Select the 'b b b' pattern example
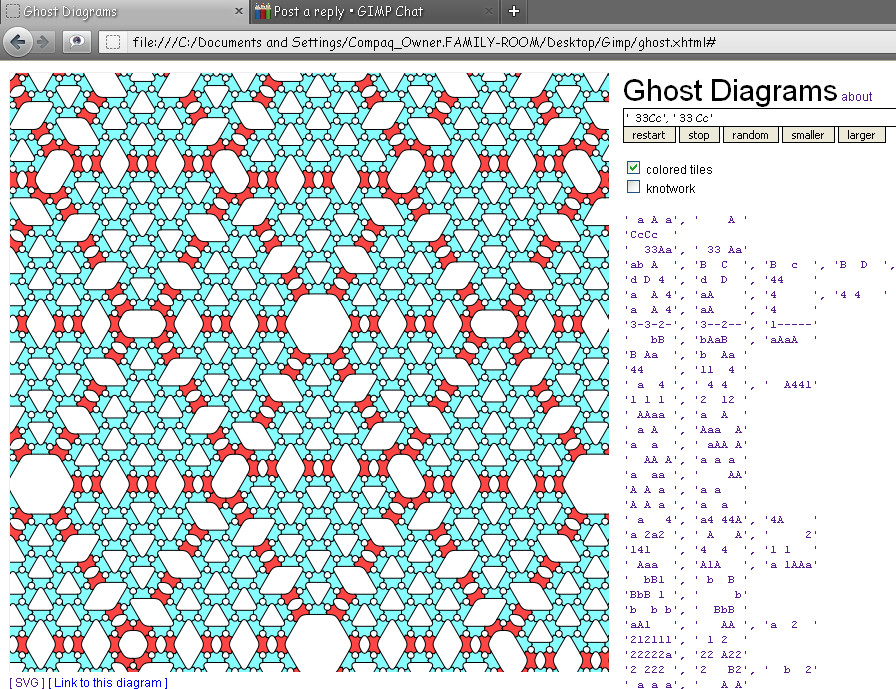Image resolution: width=896 pixels, height=689 pixels. point(686,609)
